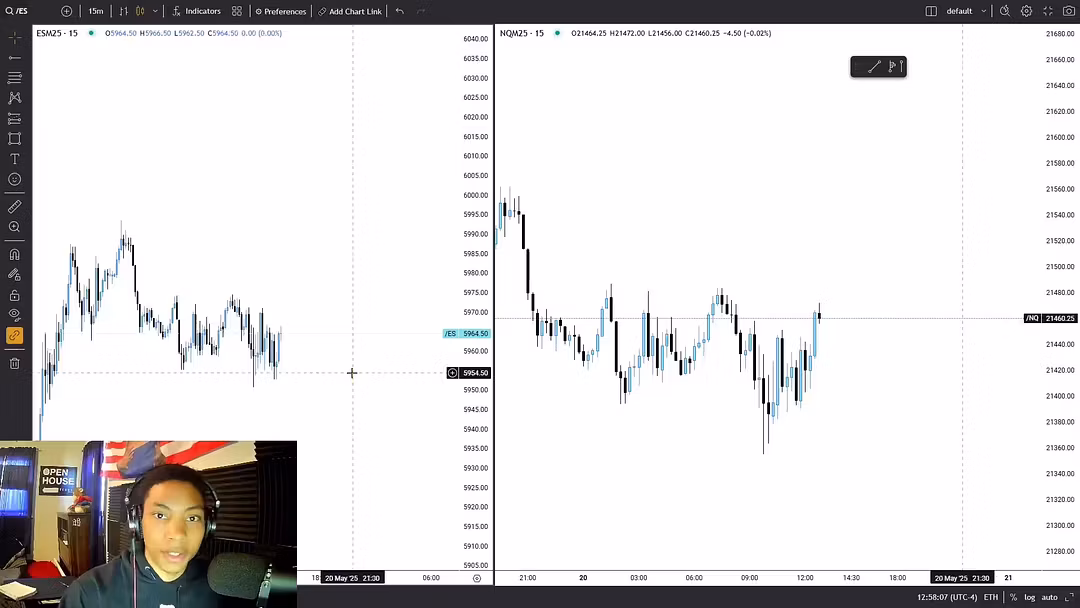
Task: Select the pattern drawing tool
Action: coord(14,98)
